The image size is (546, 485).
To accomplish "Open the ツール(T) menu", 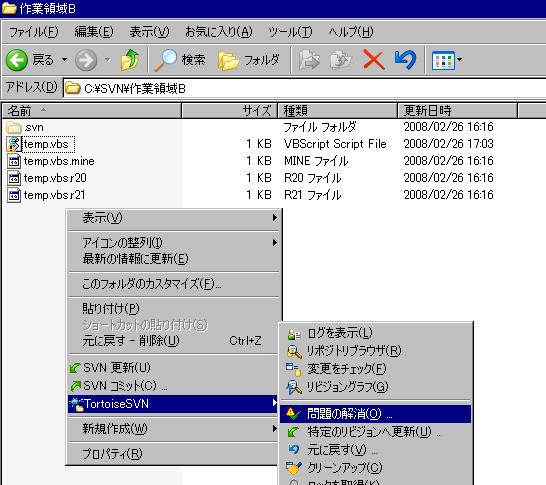I will tap(290, 32).
